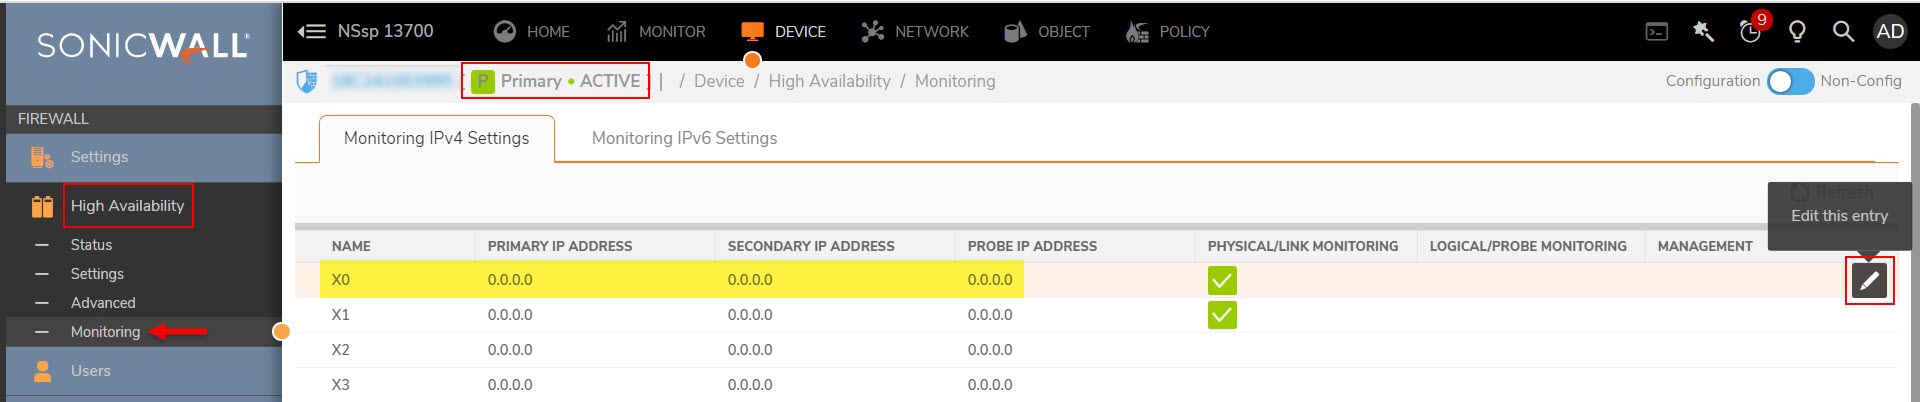1920x402 pixels.
Task: Open the Advanced page under High Availability
Action: coord(103,303)
